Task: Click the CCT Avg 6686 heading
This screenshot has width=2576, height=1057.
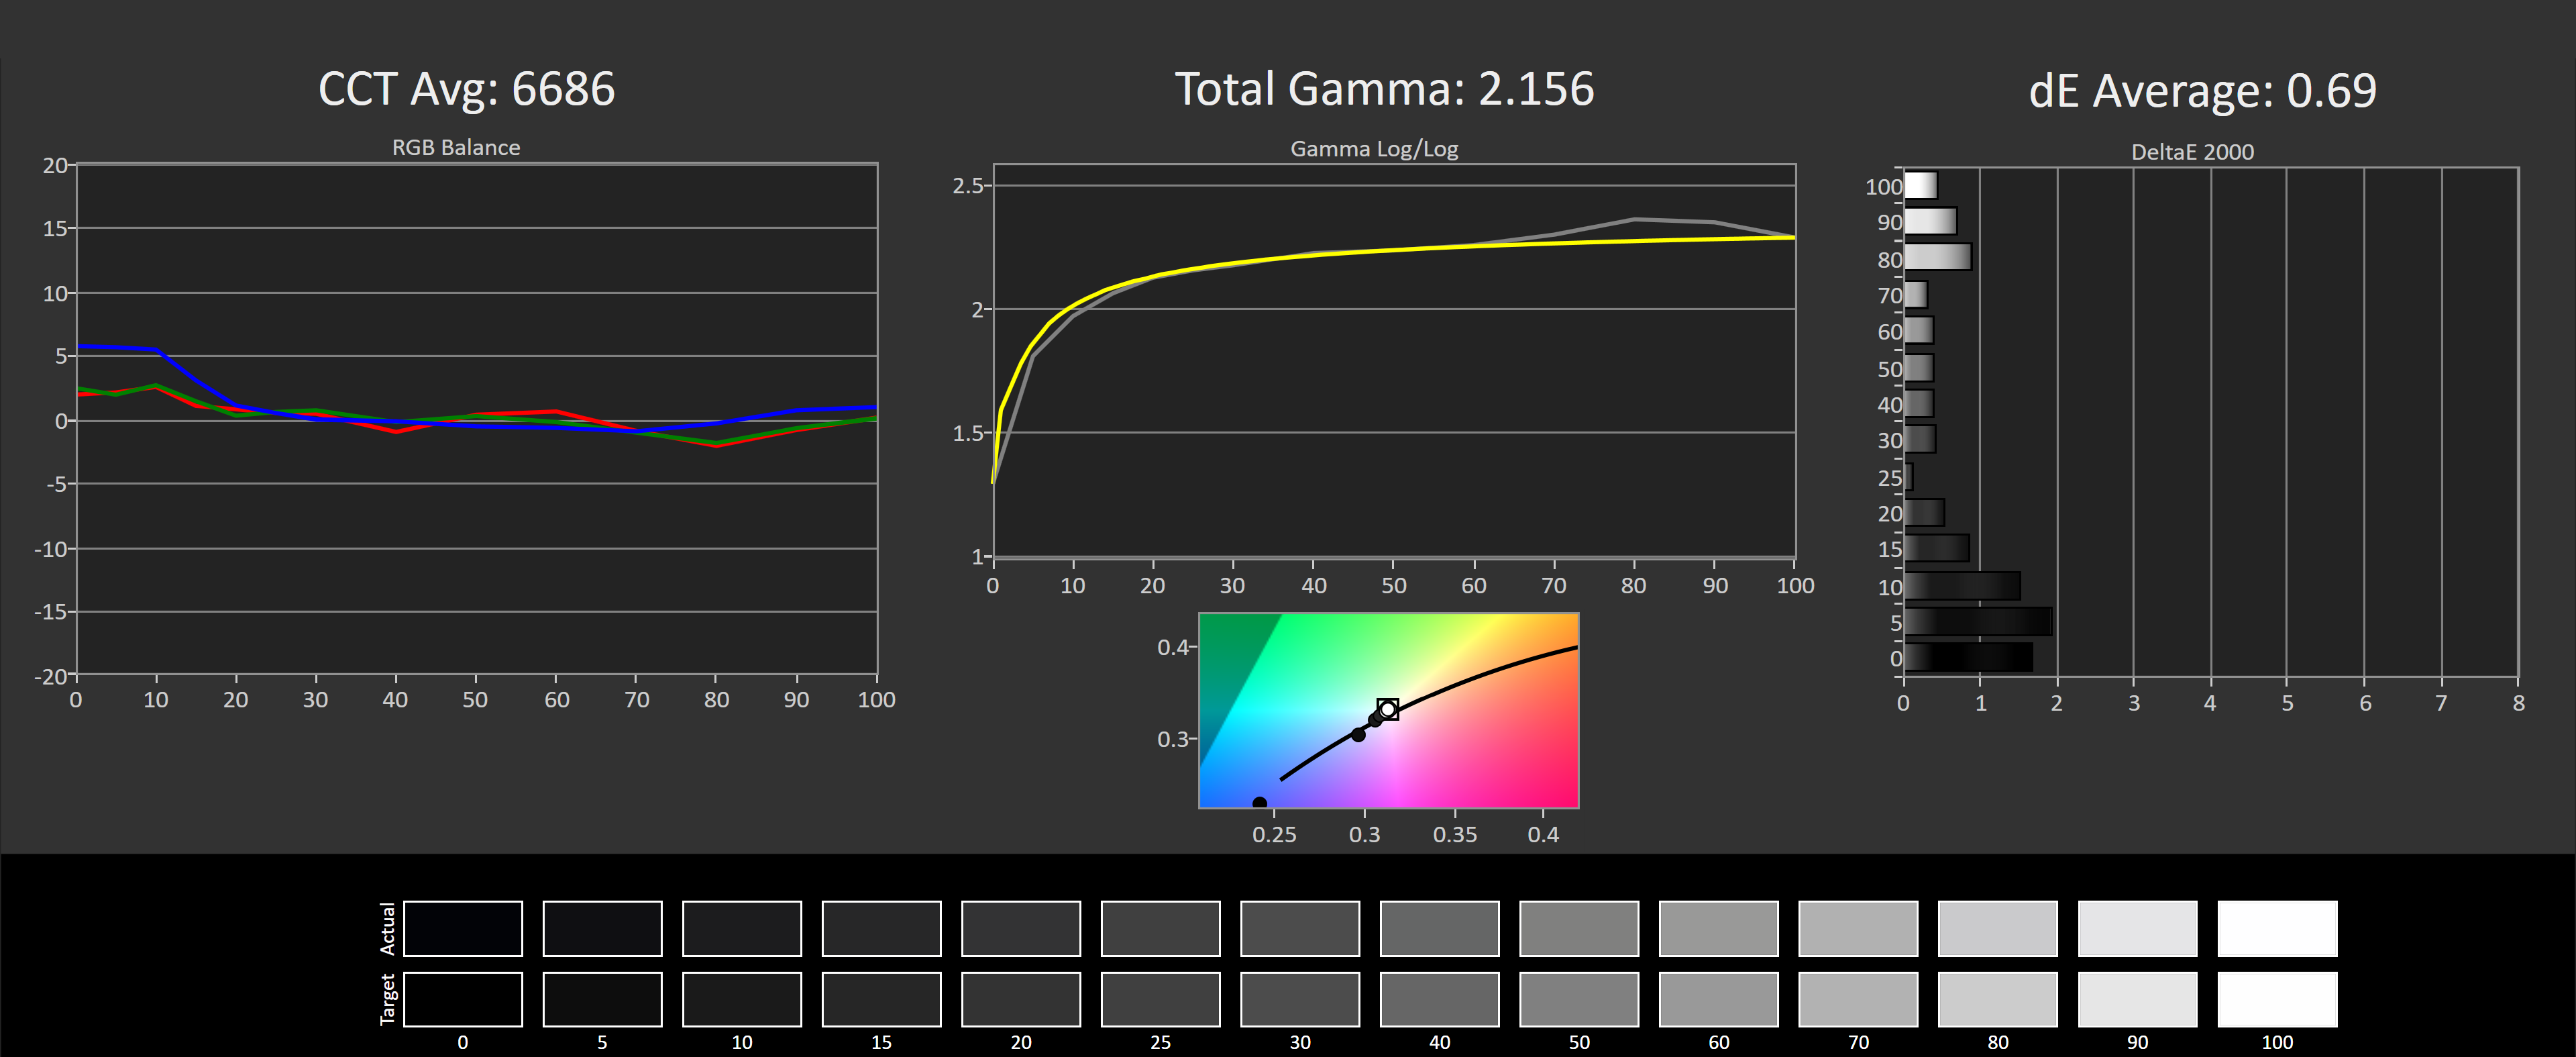Action: pos(466,89)
